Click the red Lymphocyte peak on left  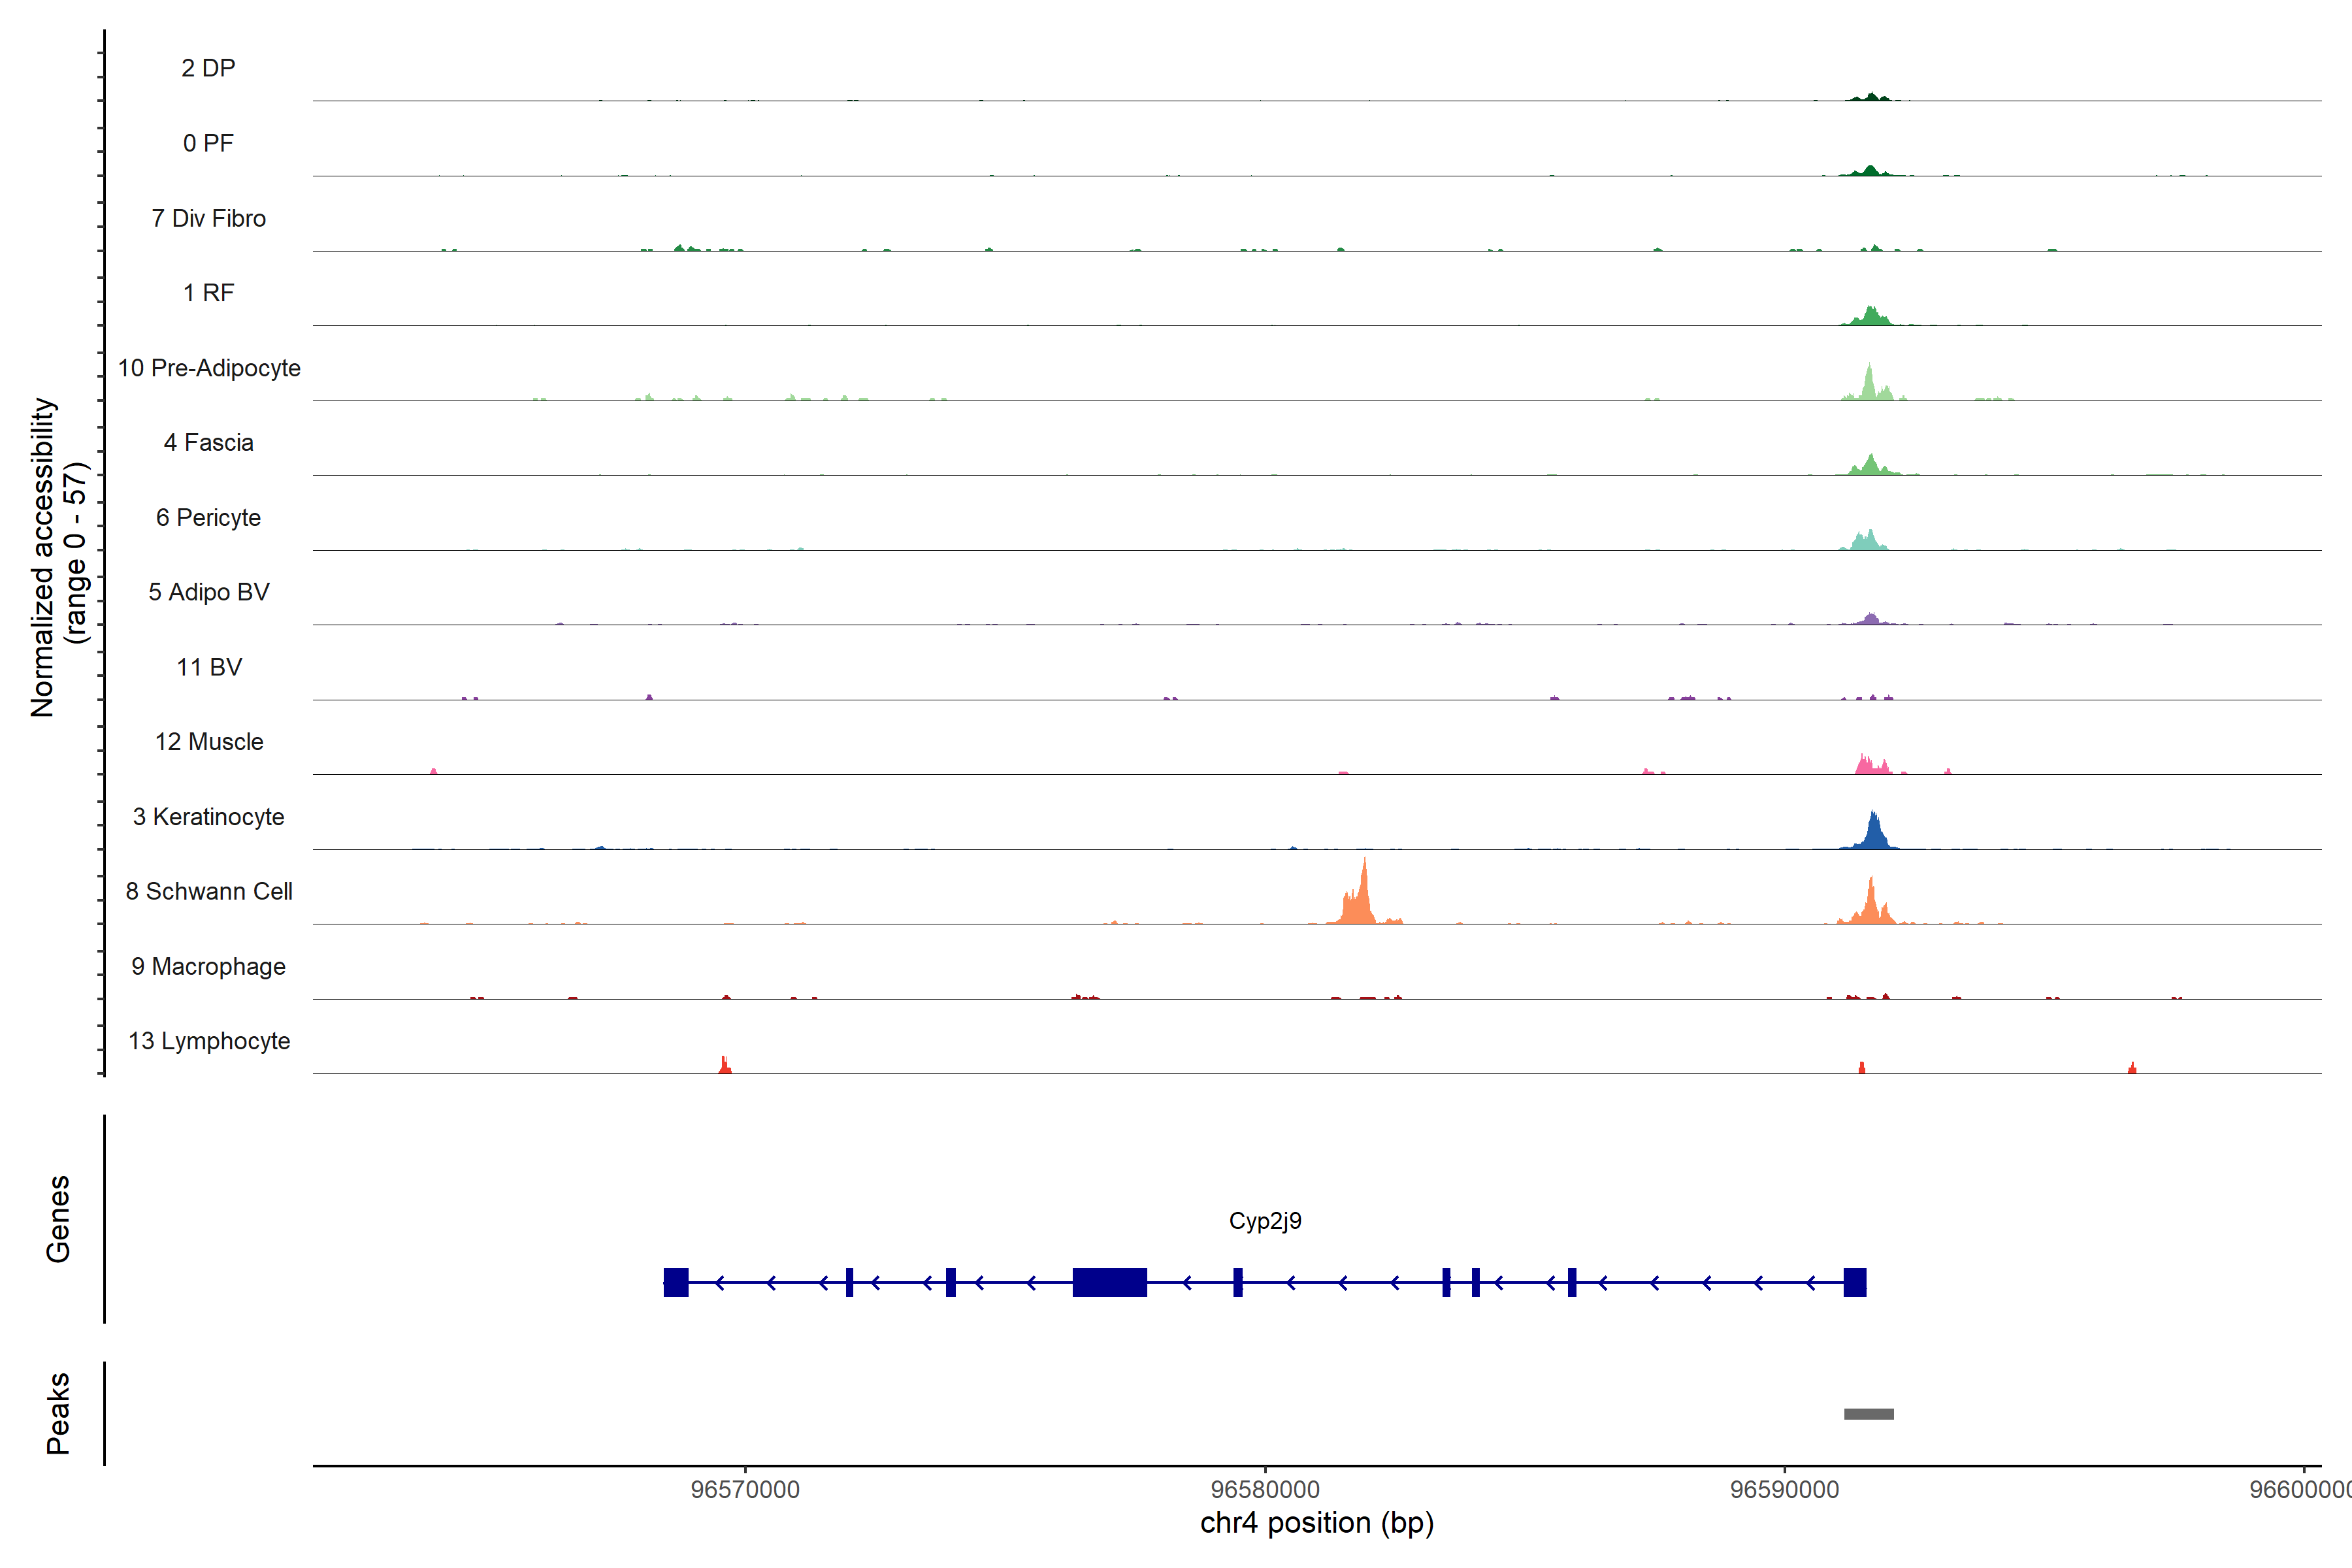(x=725, y=1066)
